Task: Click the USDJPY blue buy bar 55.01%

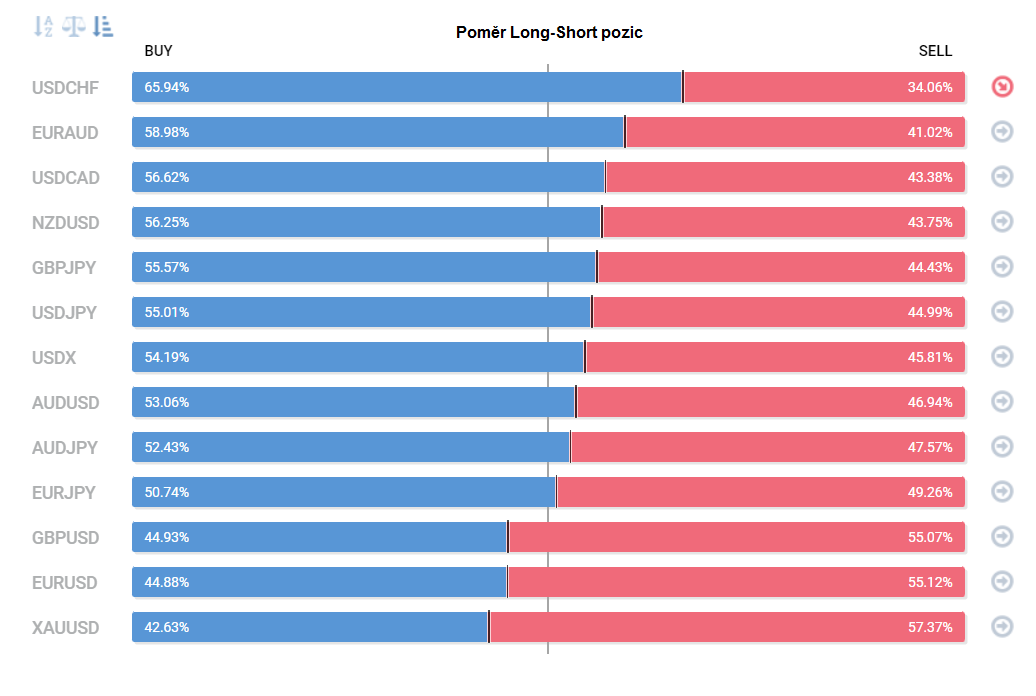Action: (x=361, y=312)
